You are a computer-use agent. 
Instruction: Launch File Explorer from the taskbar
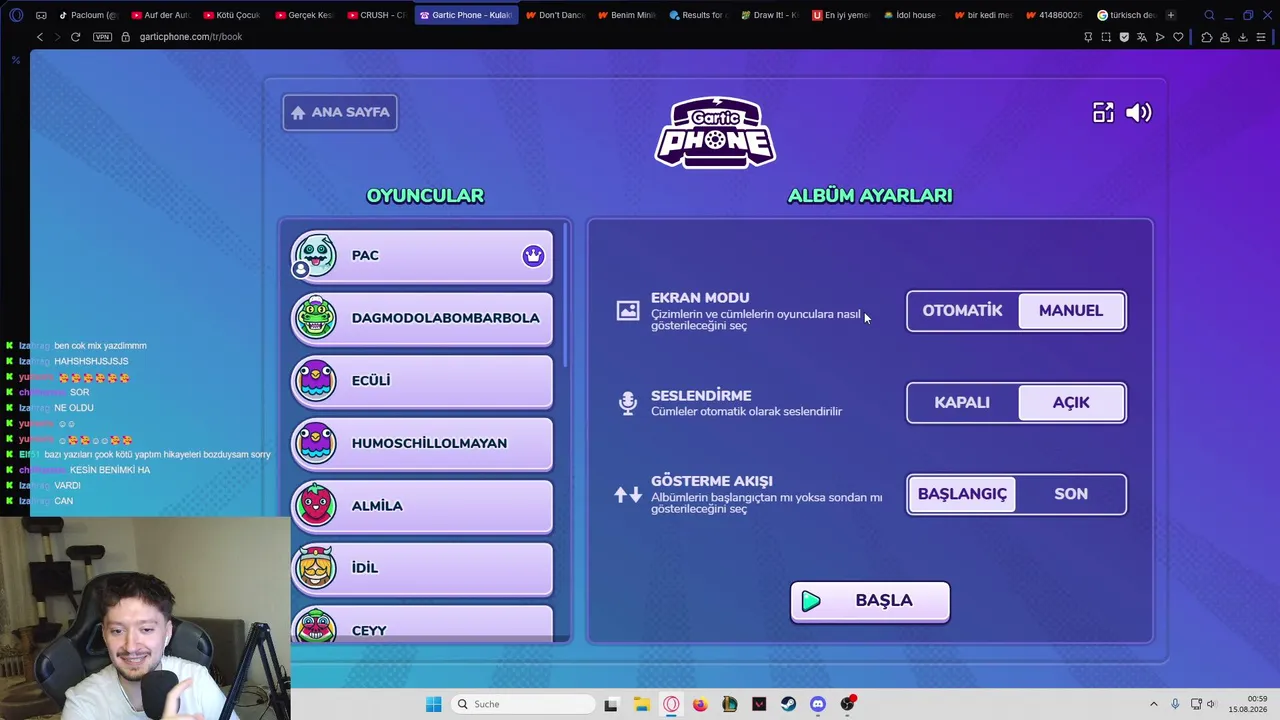point(641,704)
